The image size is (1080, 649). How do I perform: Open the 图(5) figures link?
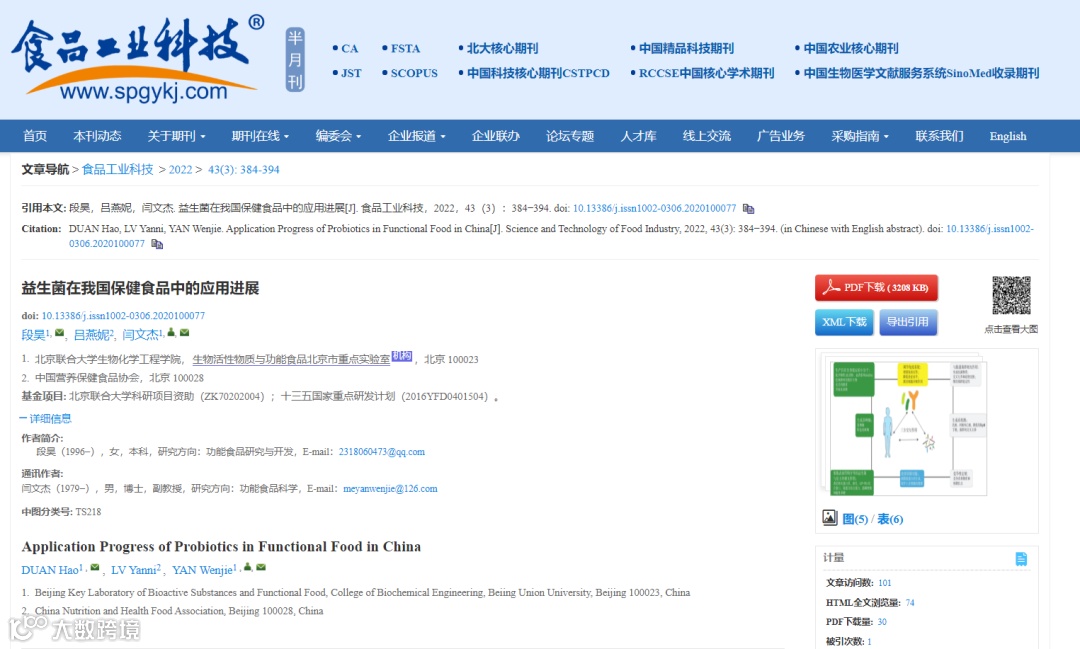coord(855,519)
